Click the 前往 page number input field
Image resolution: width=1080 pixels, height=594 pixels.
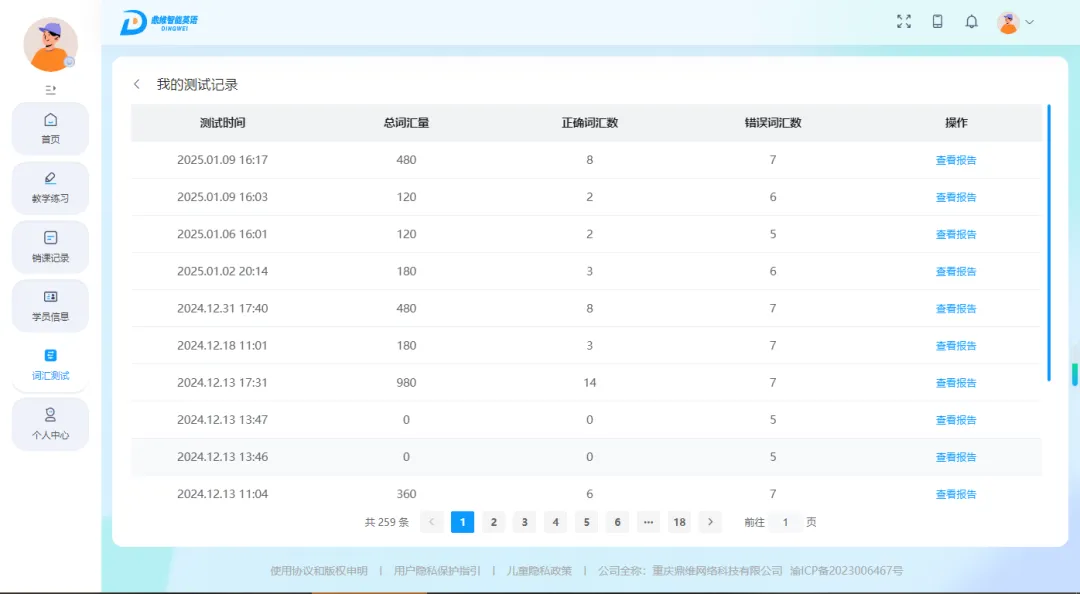coord(785,522)
